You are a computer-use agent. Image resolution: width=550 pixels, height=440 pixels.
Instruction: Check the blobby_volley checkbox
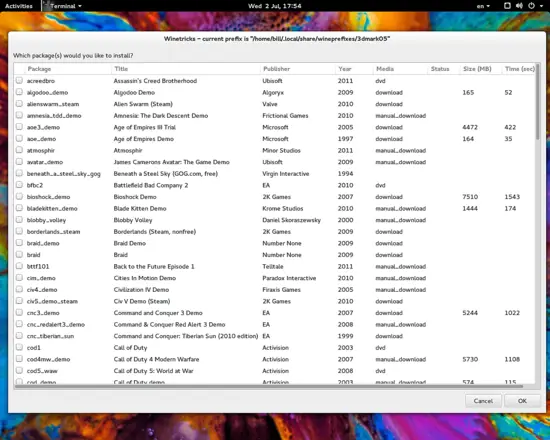[19, 220]
